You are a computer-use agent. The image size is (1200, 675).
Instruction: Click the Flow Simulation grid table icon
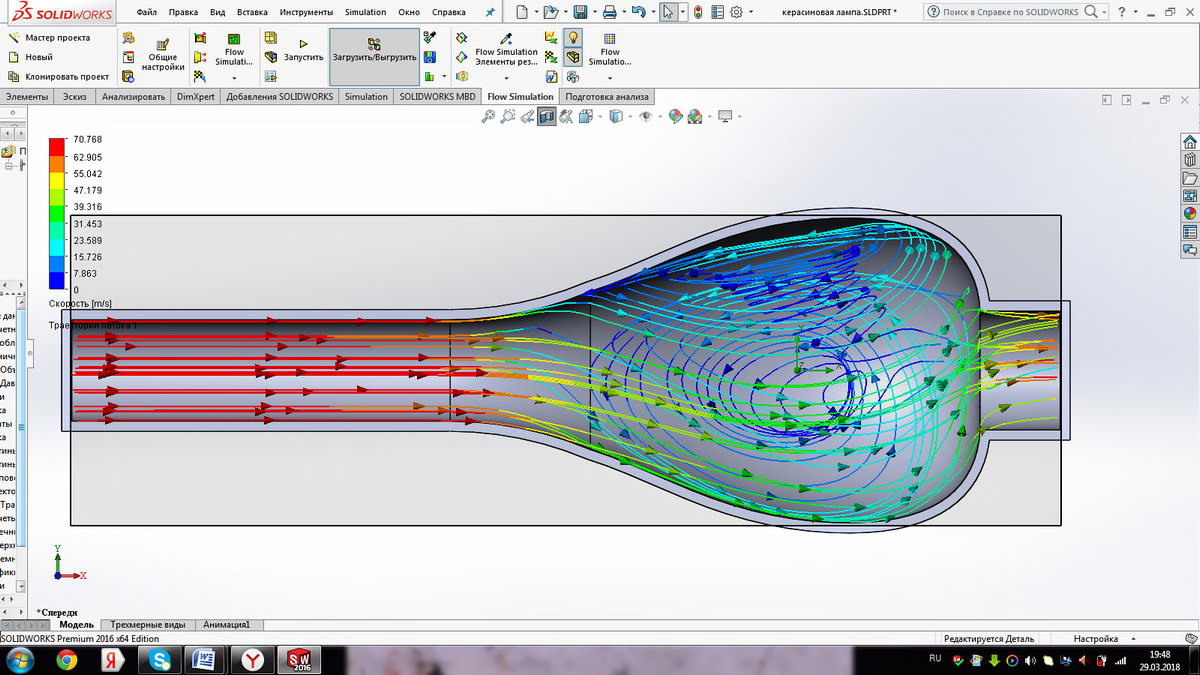(609, 38)
